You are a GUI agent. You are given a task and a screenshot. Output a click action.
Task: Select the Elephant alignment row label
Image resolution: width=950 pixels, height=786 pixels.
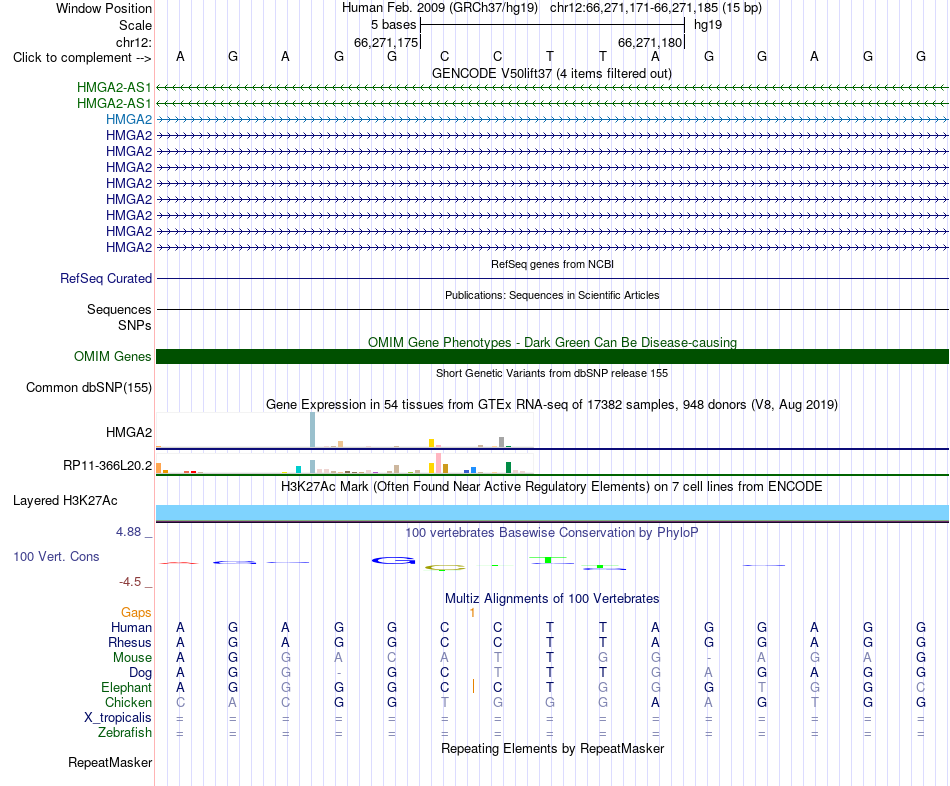click(126, 688)
